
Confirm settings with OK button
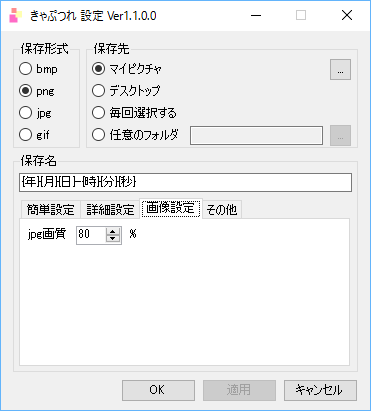click(158, 390)
